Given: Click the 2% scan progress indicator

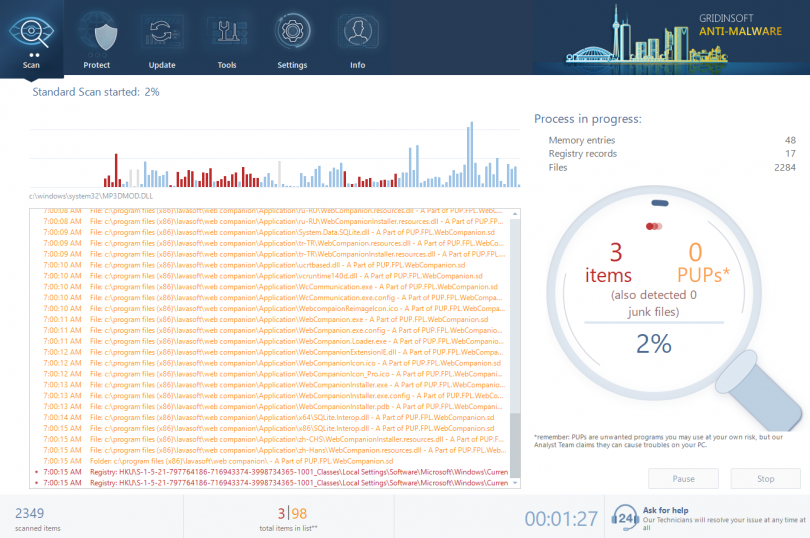Looking at the screenshot, I should tap(654, 345).
